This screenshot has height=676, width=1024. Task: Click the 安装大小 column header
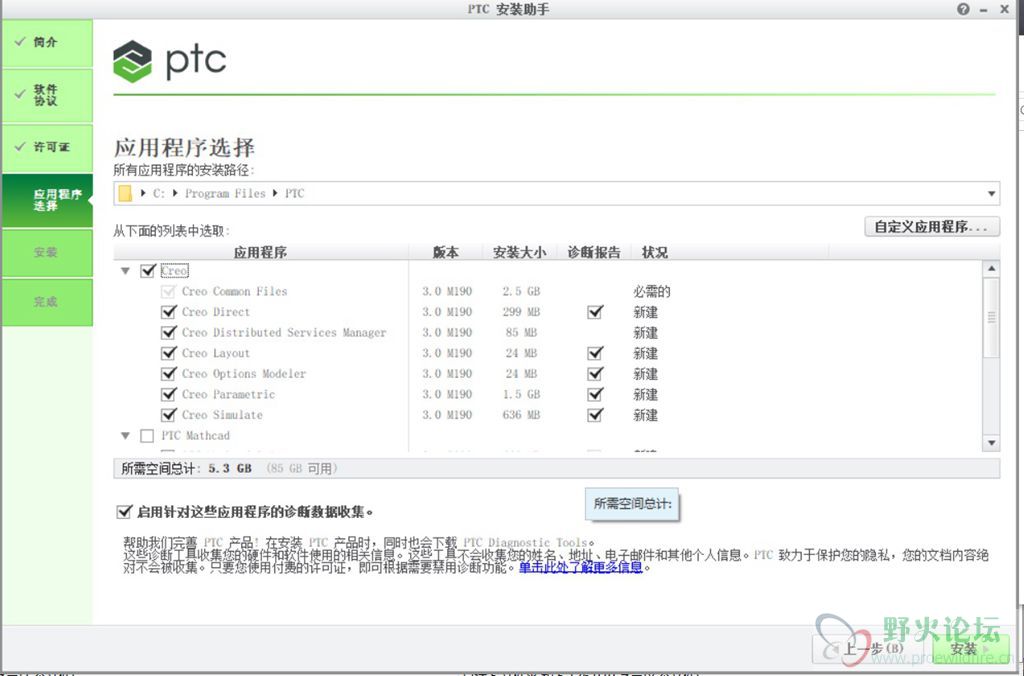(519, 252)
